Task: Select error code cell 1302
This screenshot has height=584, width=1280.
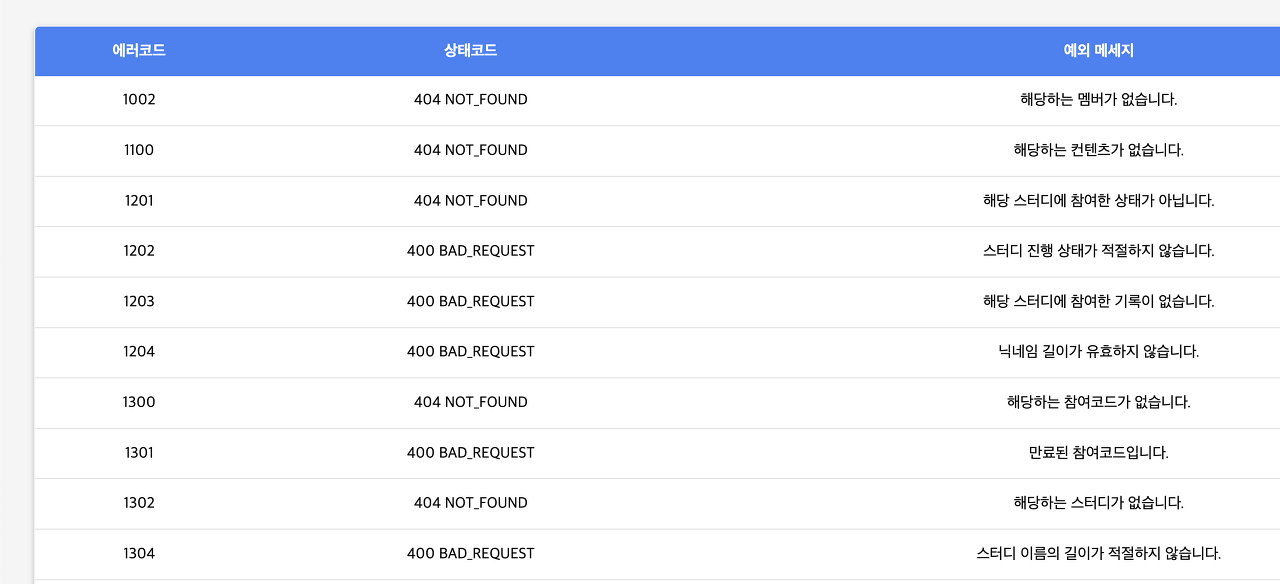Action: click(139, 503)
